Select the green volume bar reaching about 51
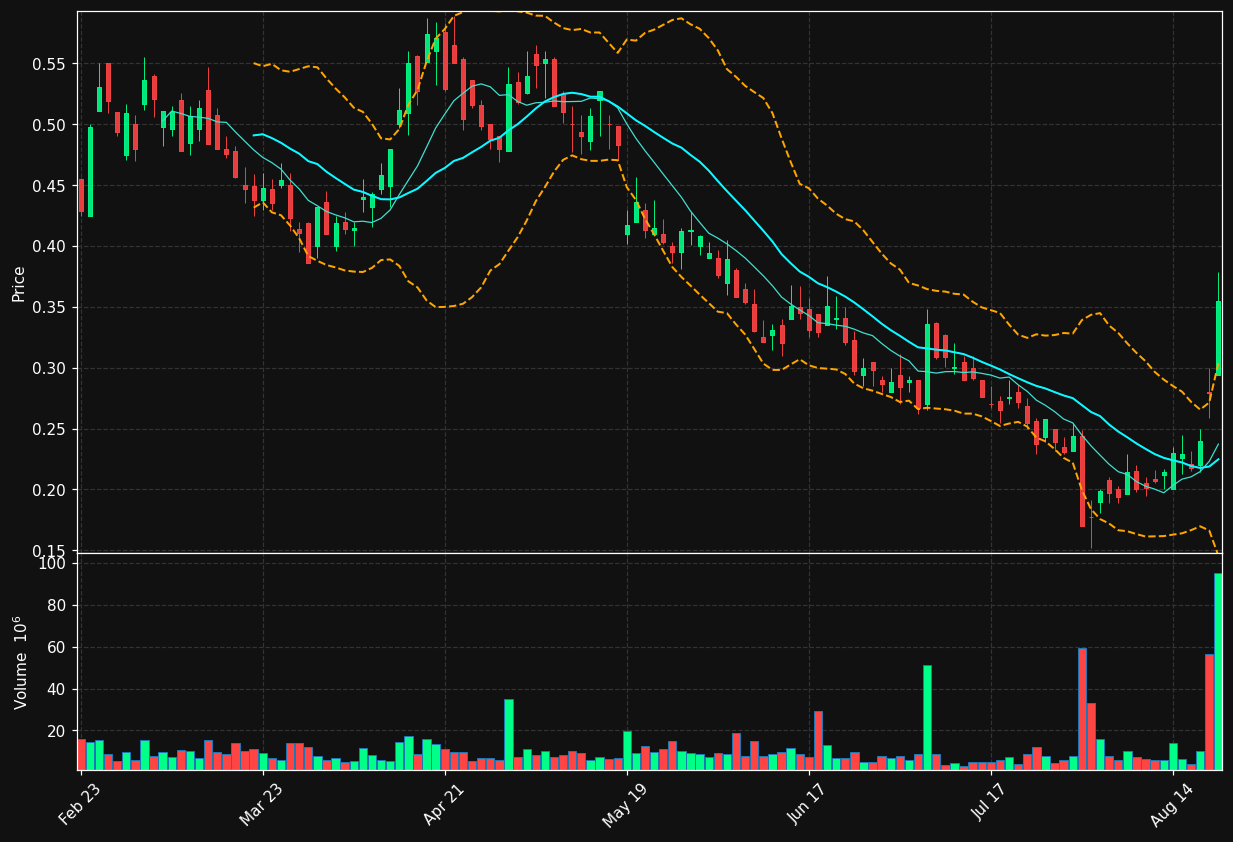This screenshot has height=842, width=1233. (927, 717)
